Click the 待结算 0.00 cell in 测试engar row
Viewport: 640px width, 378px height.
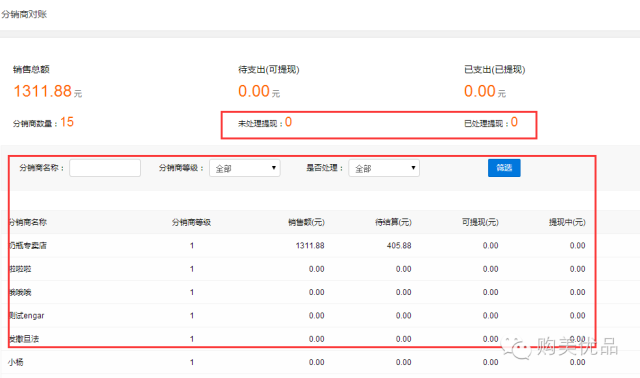tap(404, 316)
